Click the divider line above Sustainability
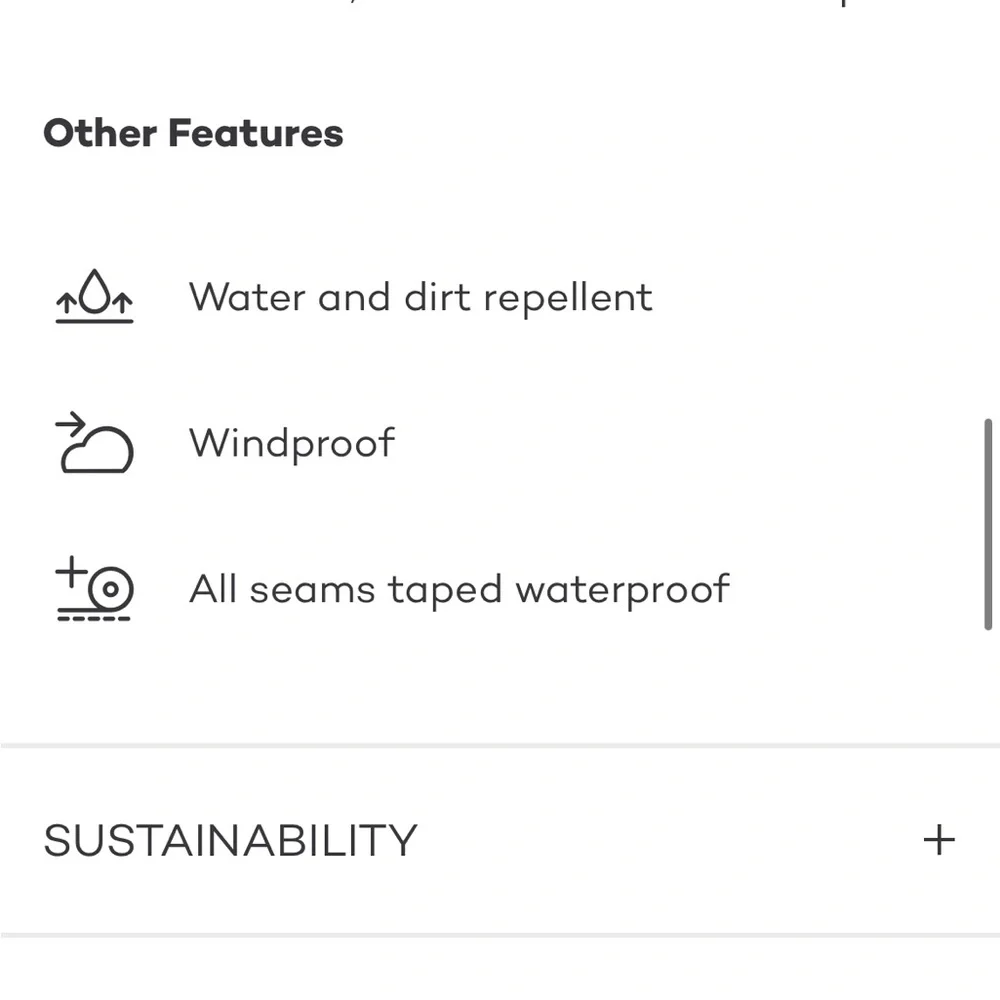1000x1000 pixels. [x=500, y=745]
